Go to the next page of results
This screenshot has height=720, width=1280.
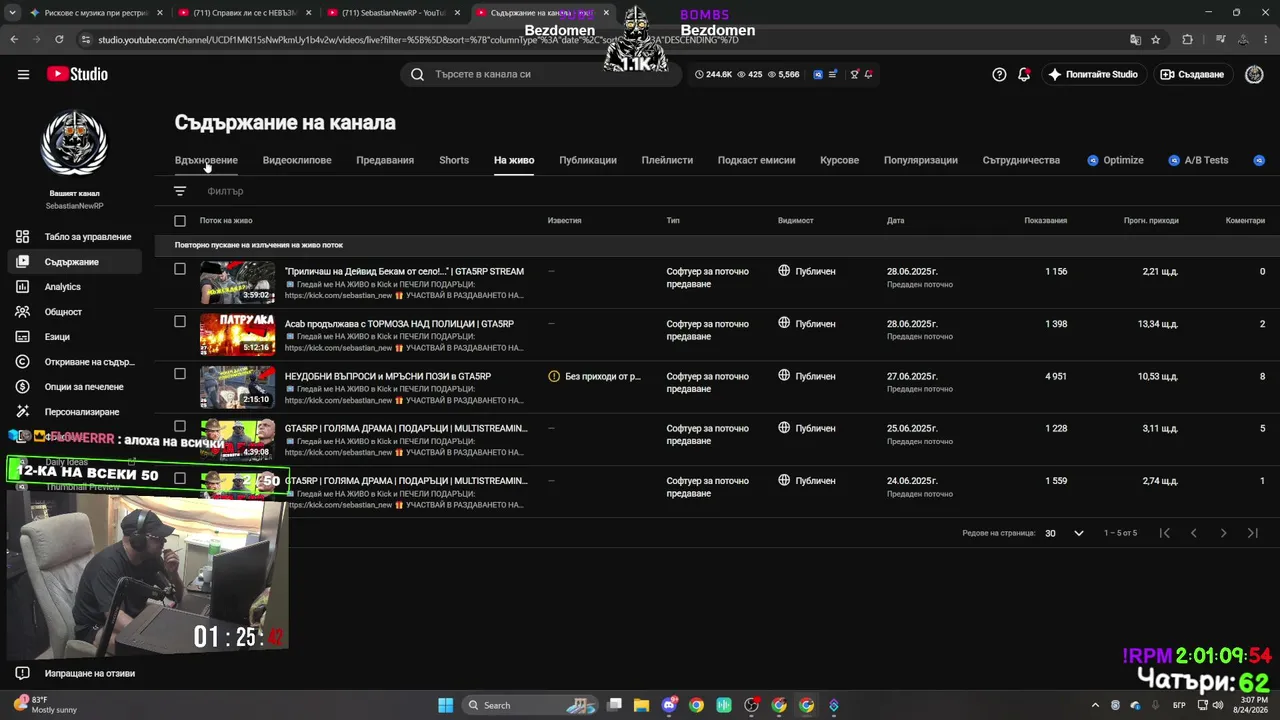(1223, 533)
